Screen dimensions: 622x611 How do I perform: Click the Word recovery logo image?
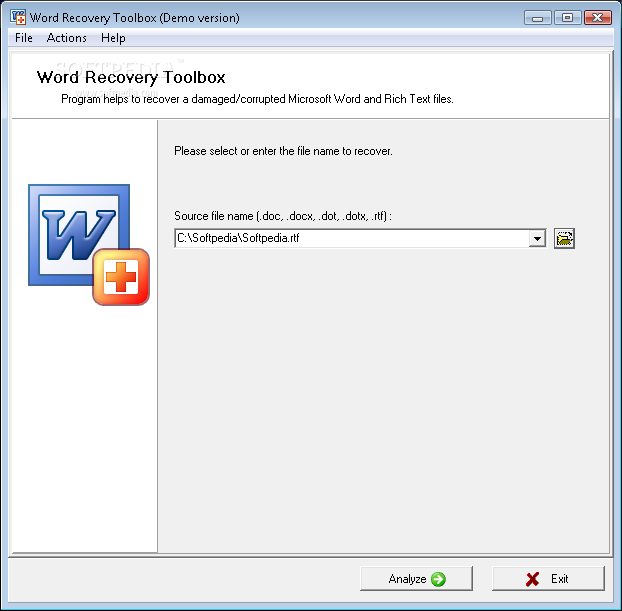89,244
